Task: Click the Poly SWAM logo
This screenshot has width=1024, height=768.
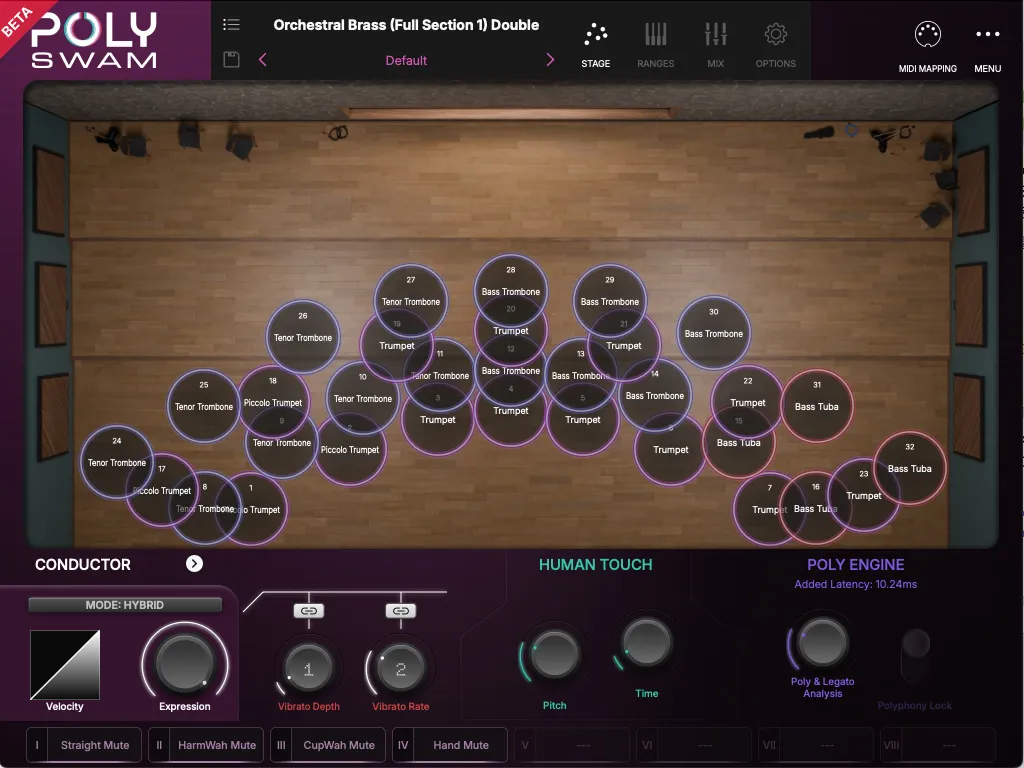Action: click(94, 40)
